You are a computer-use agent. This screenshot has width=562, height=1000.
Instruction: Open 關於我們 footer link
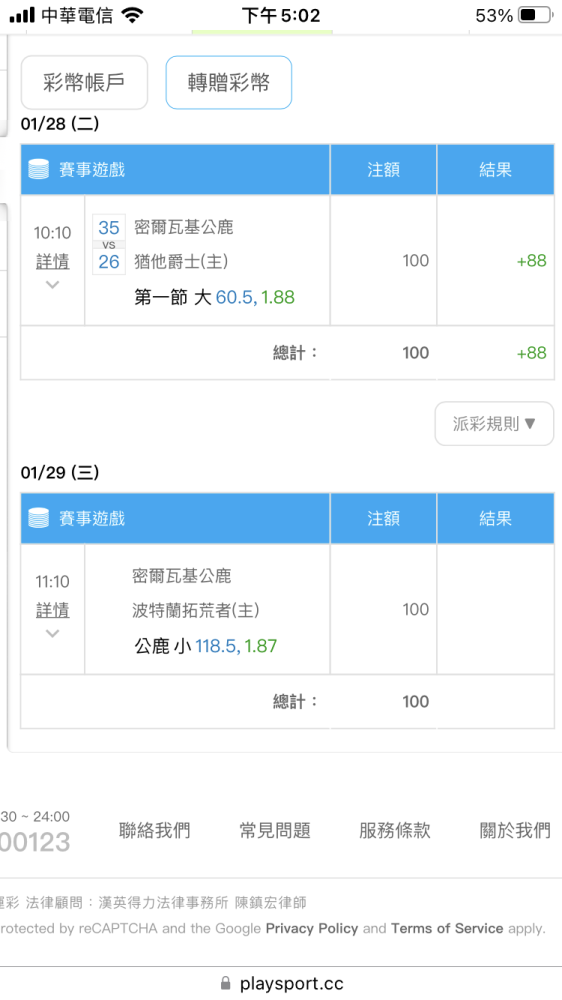(x=515, y=830)
